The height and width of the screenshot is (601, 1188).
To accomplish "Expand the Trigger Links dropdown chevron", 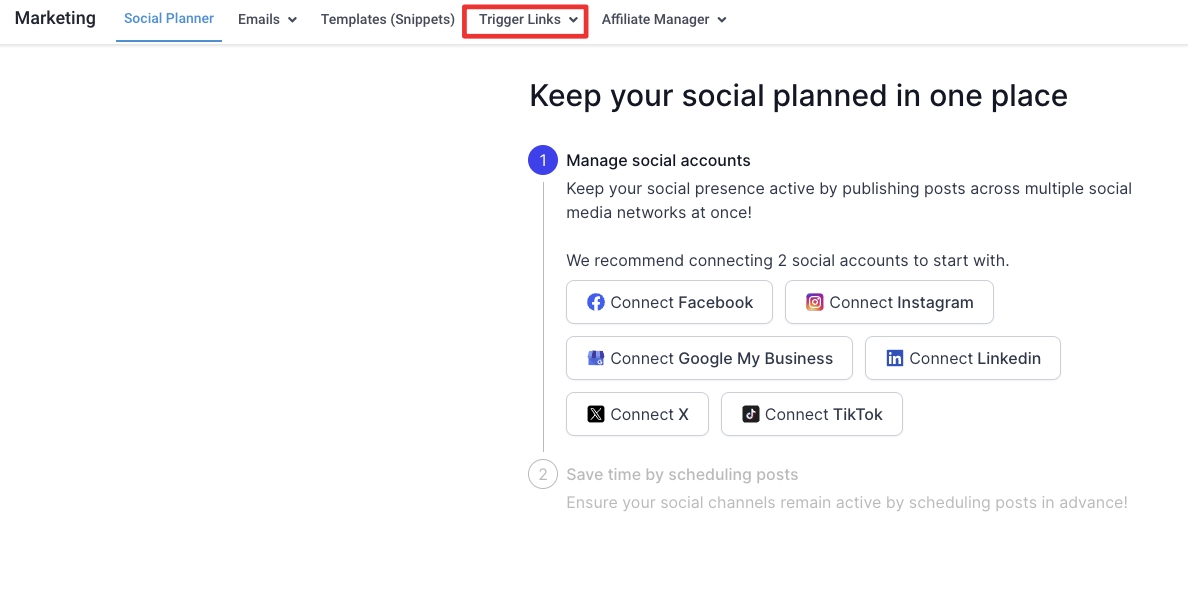I will (x=573, y=20).
